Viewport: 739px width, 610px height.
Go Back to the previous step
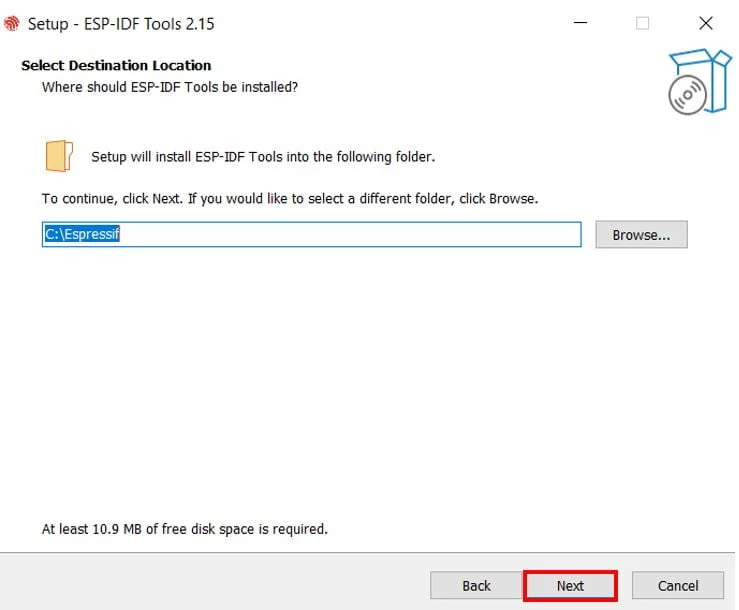click(x=476, y=585)
